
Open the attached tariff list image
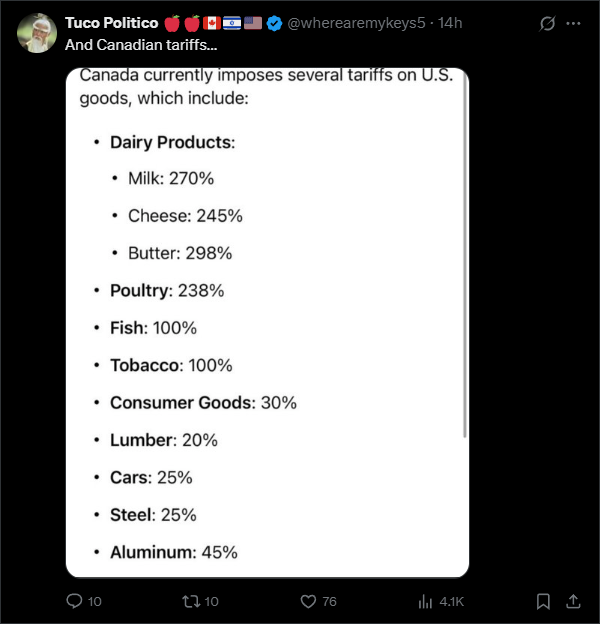coord(267,322)
